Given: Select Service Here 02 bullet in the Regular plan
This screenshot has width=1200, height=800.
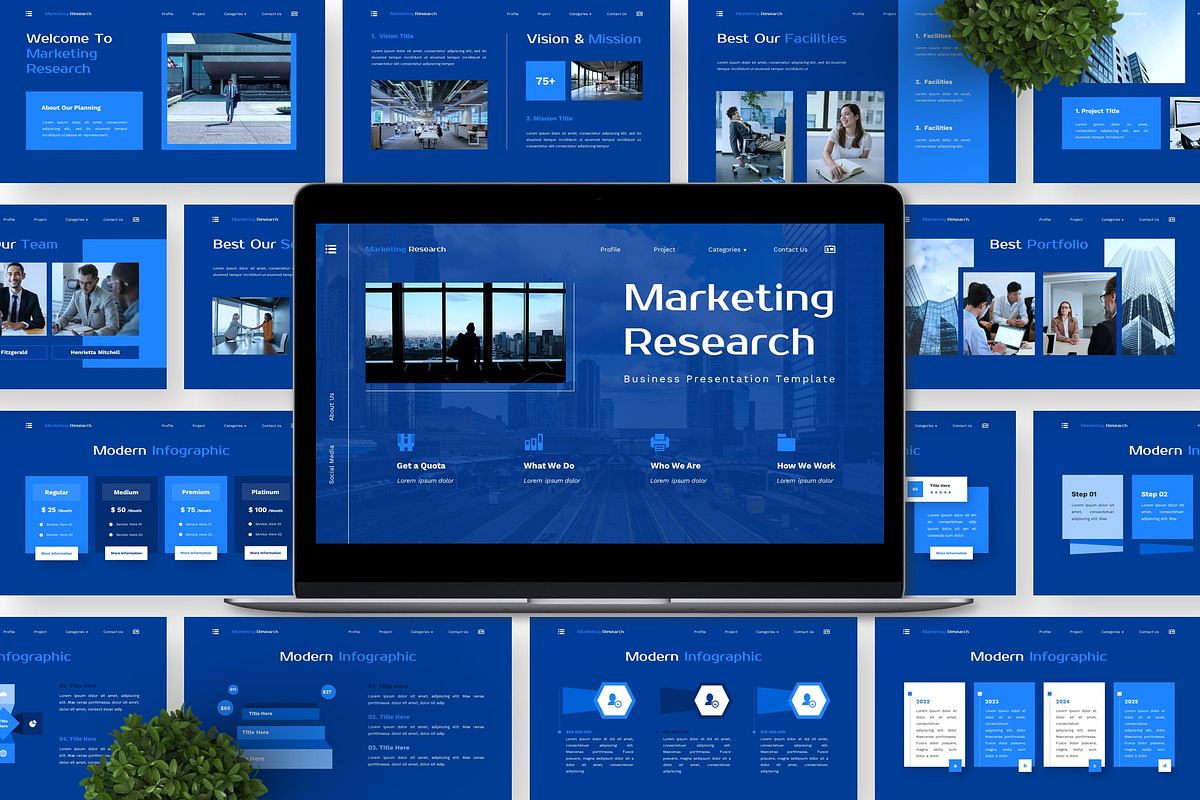Looking at the screenshot, I should pyautogui.click(x=42, y=534).
